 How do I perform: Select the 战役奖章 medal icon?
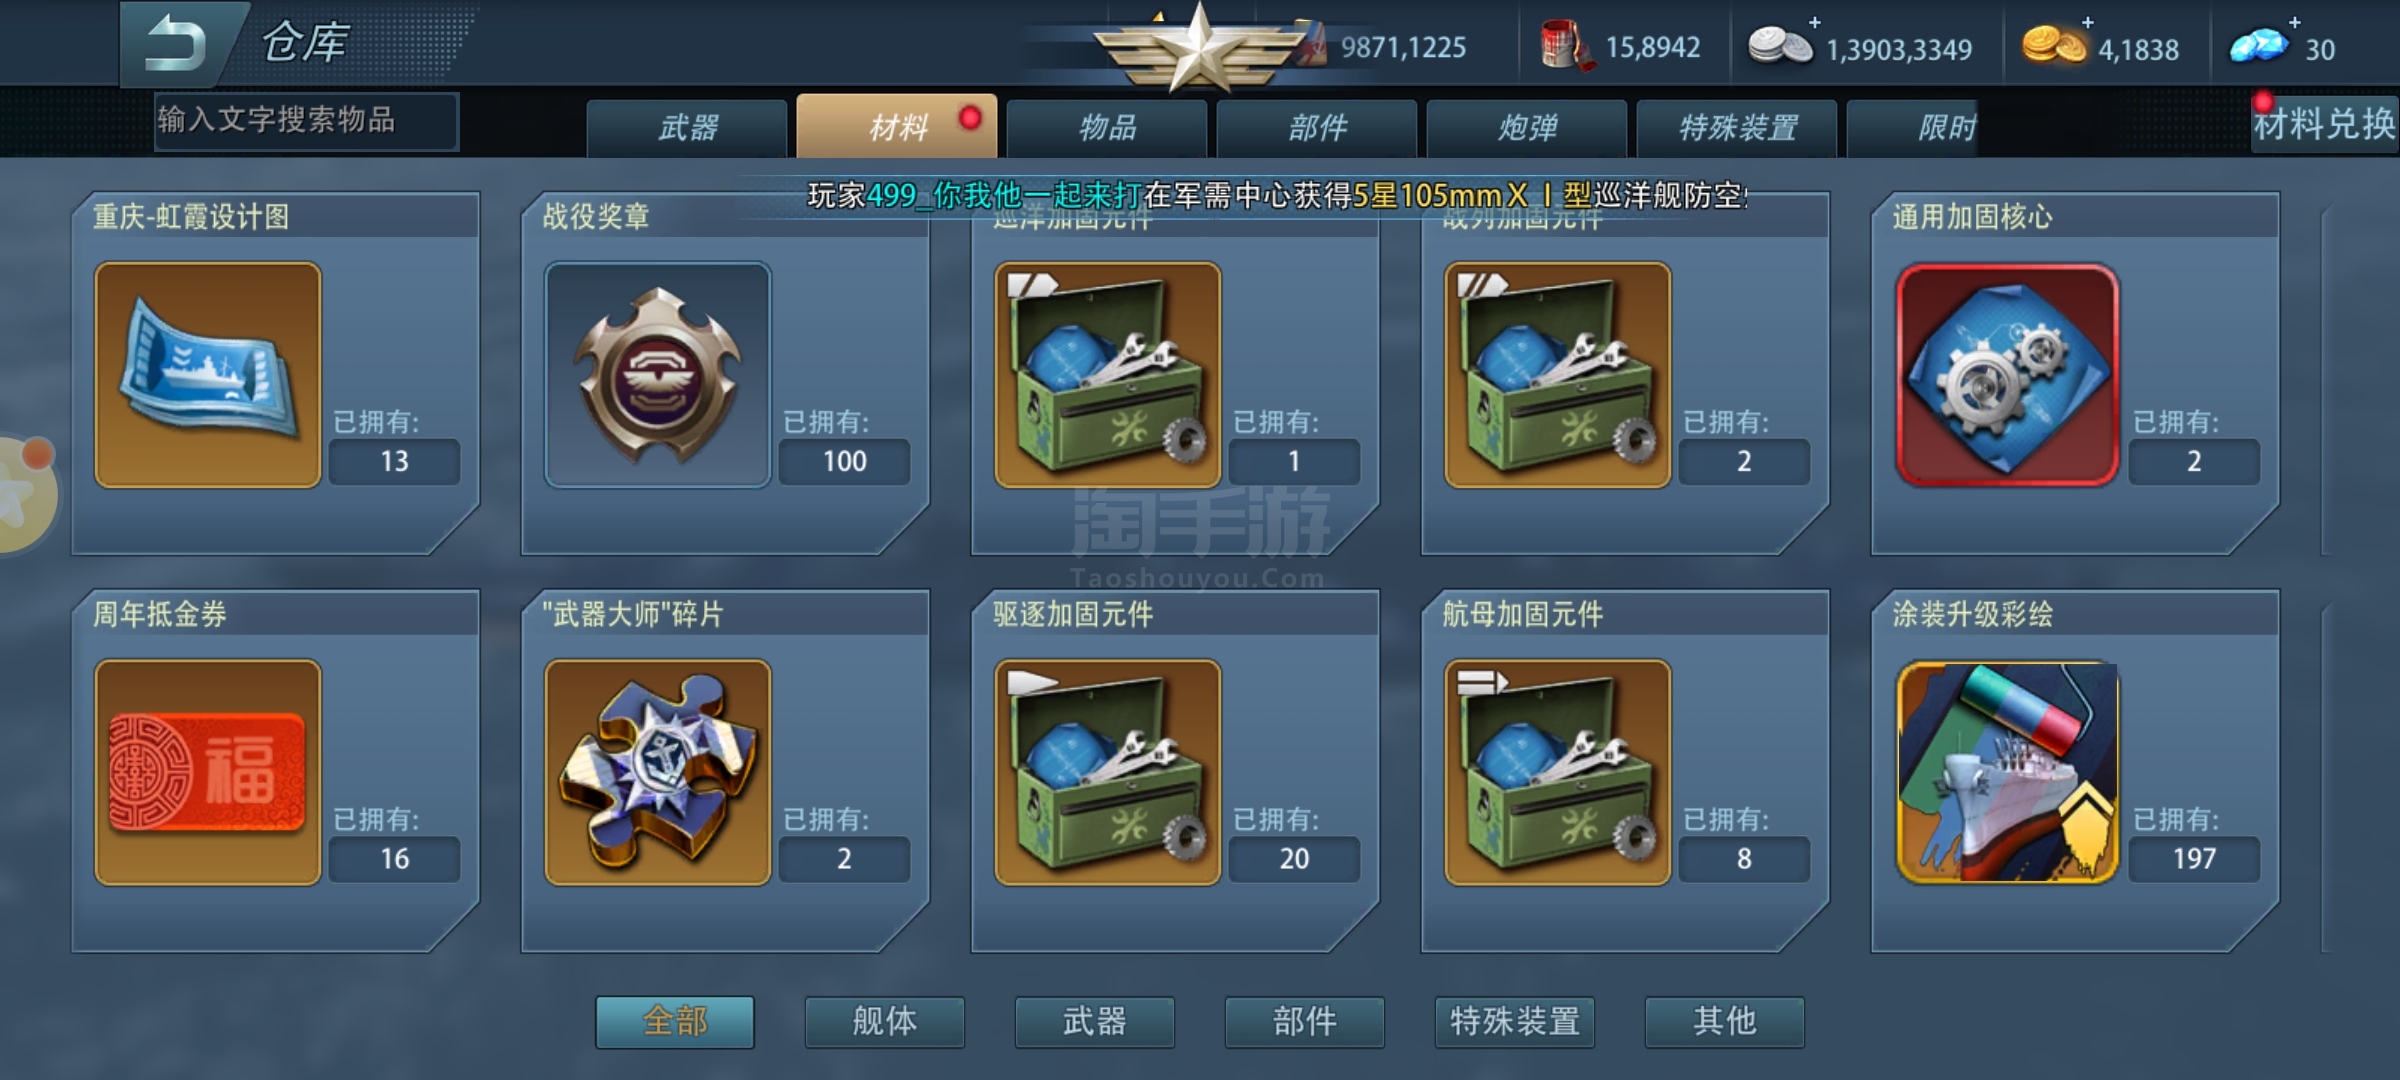658,375
